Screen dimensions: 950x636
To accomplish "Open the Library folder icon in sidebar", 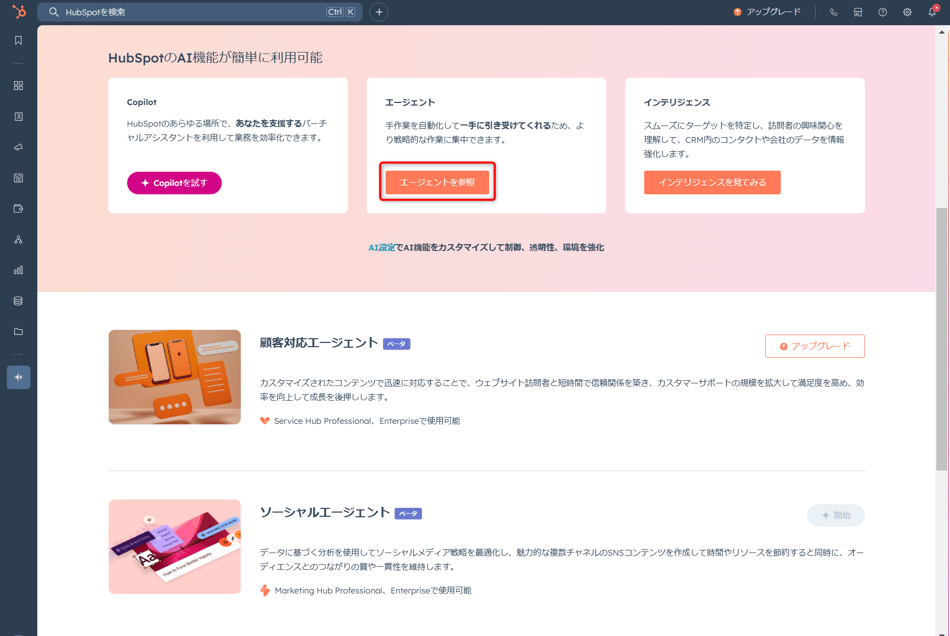I will pyautogui.click(x=18, y=332).
